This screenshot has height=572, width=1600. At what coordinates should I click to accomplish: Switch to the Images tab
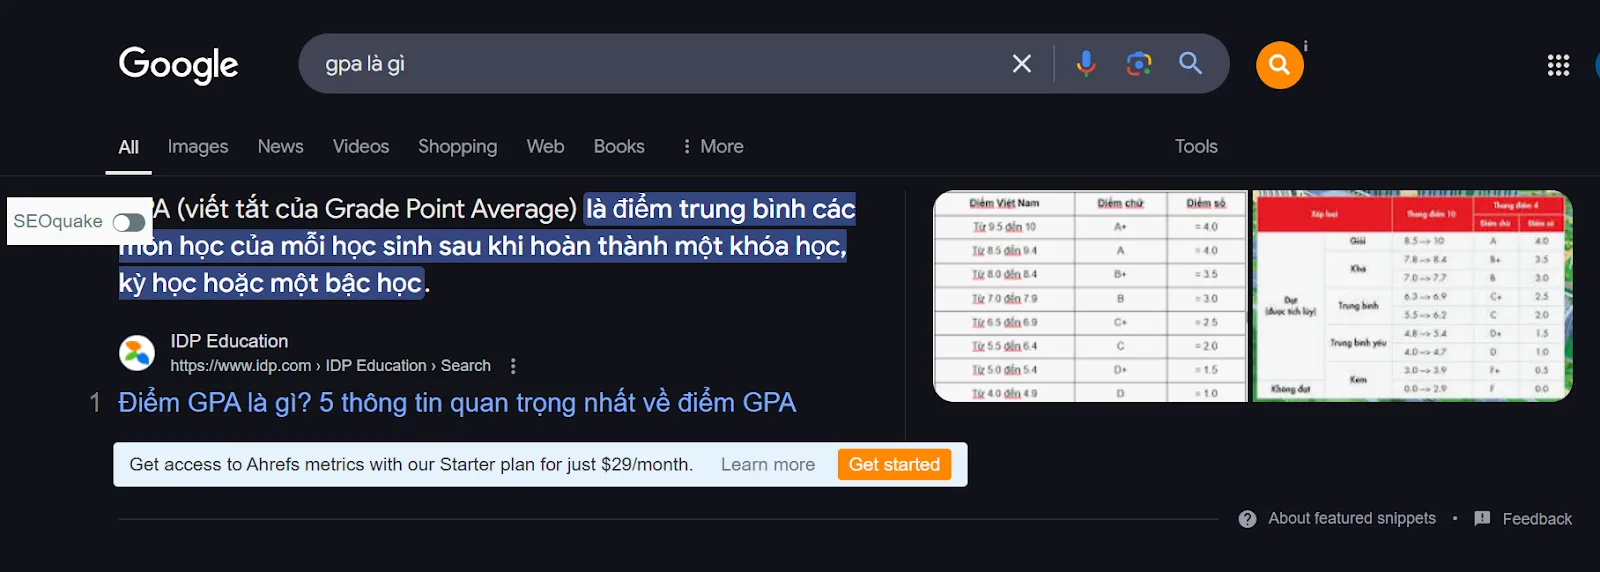click(198, 147)
